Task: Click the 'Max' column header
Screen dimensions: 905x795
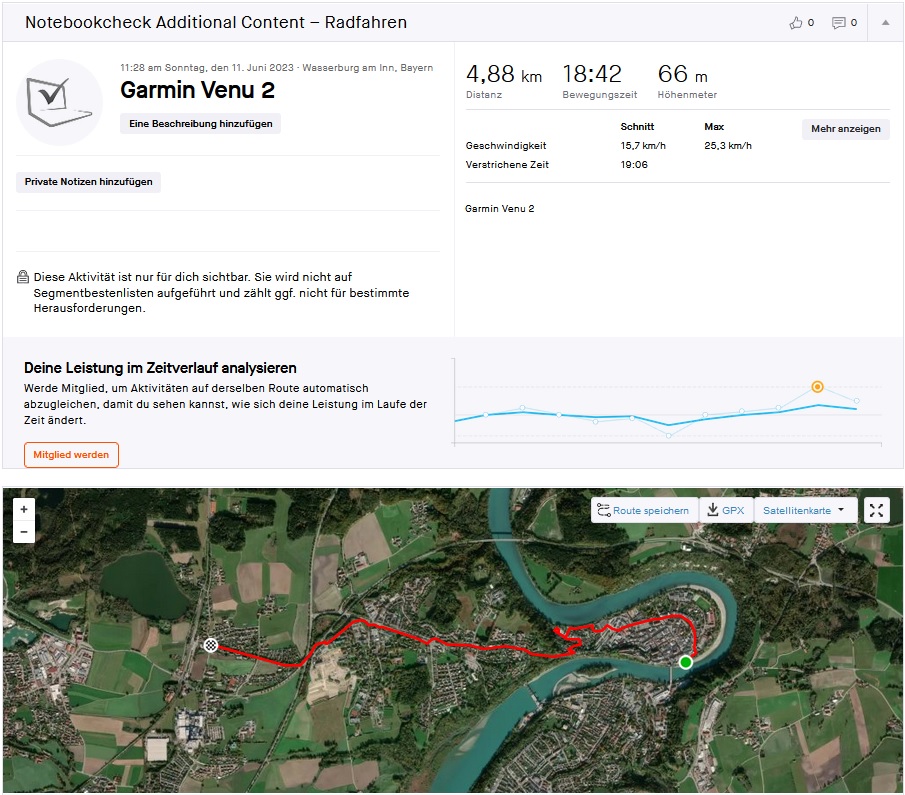Action: pos(714,126)
